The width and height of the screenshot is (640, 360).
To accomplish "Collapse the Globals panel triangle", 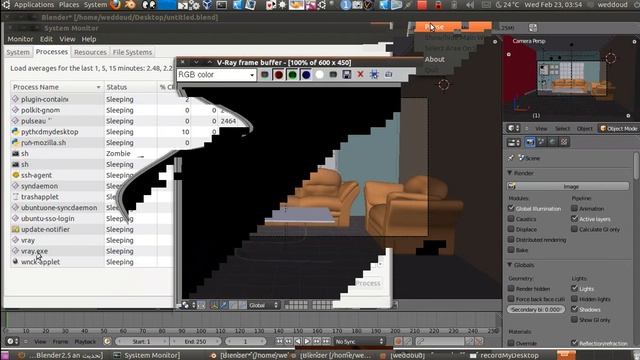I will tap(509, 265).
